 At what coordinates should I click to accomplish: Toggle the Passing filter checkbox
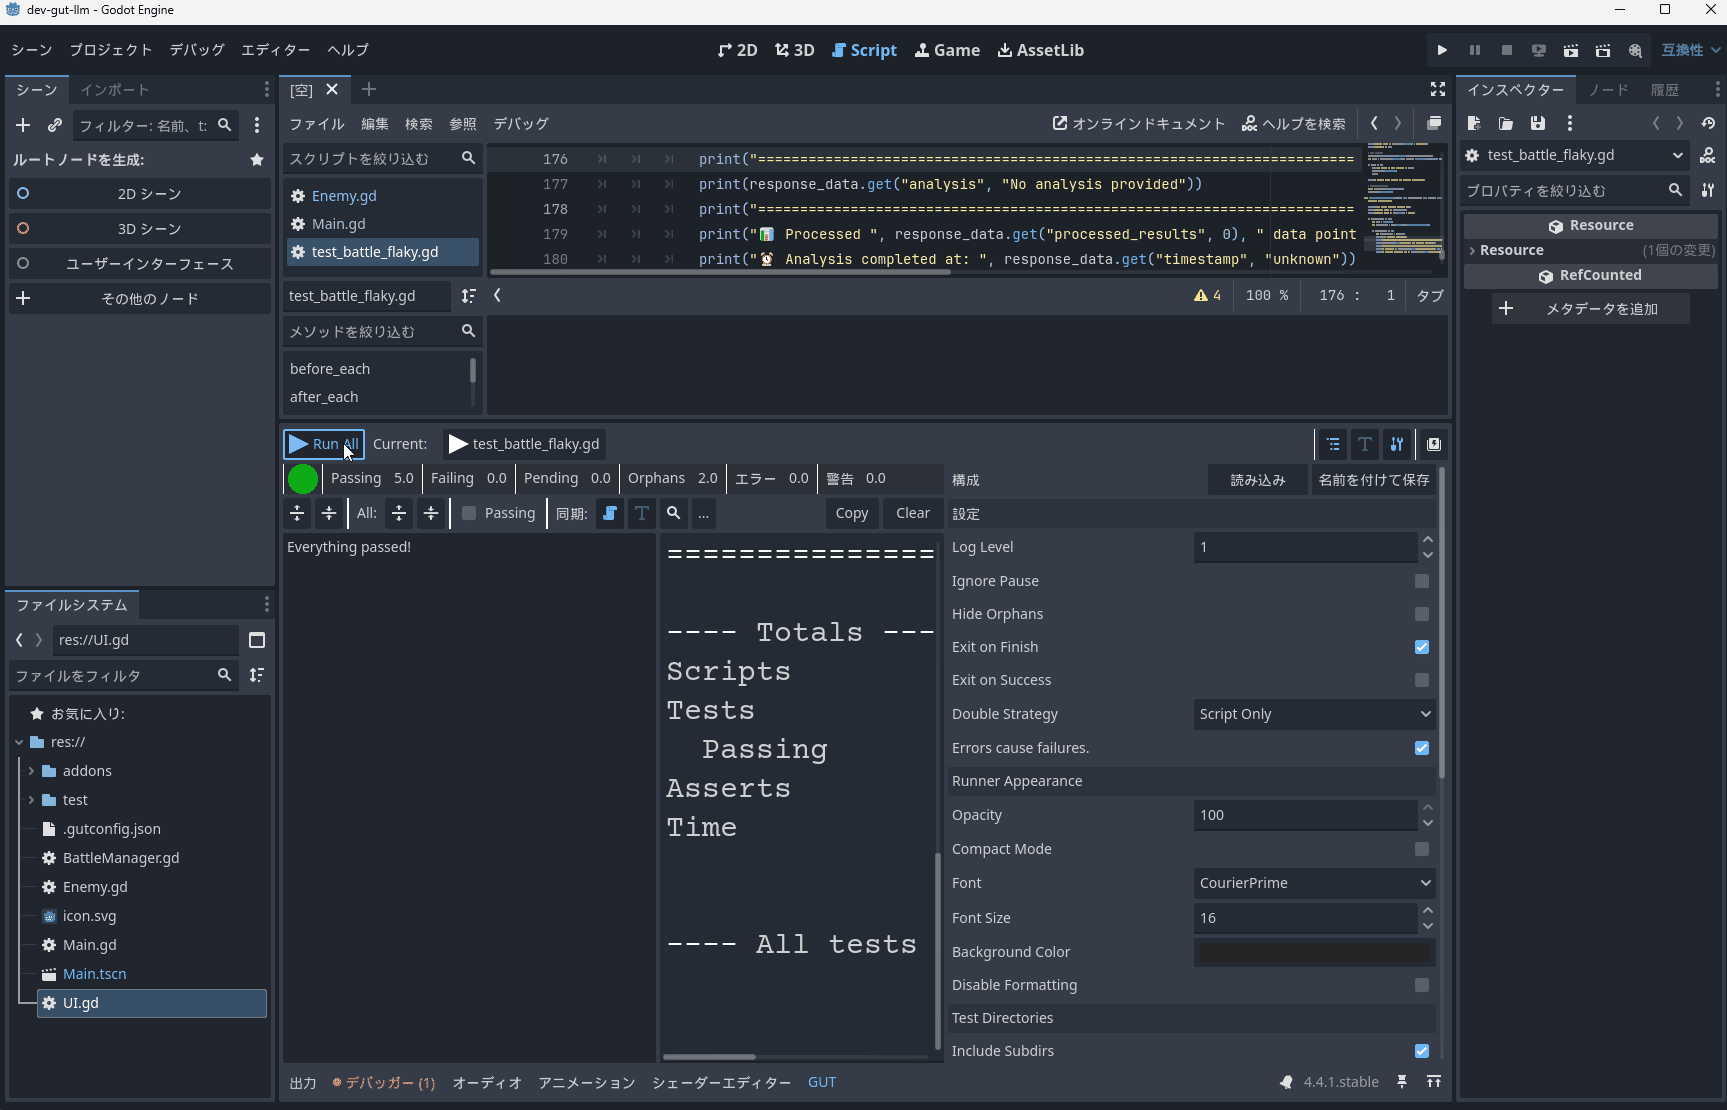point(469,513)
